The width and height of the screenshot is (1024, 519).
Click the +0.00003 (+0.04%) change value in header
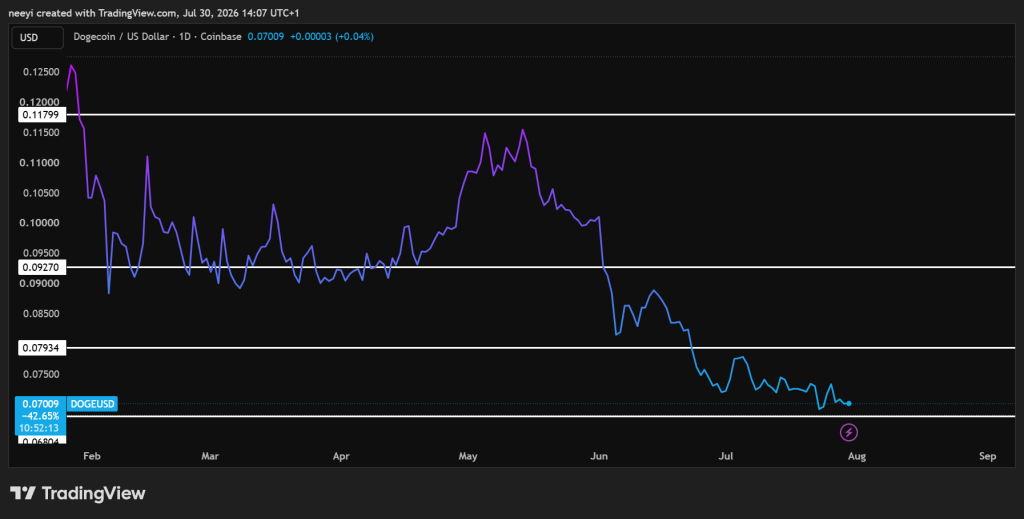[332, 37]
